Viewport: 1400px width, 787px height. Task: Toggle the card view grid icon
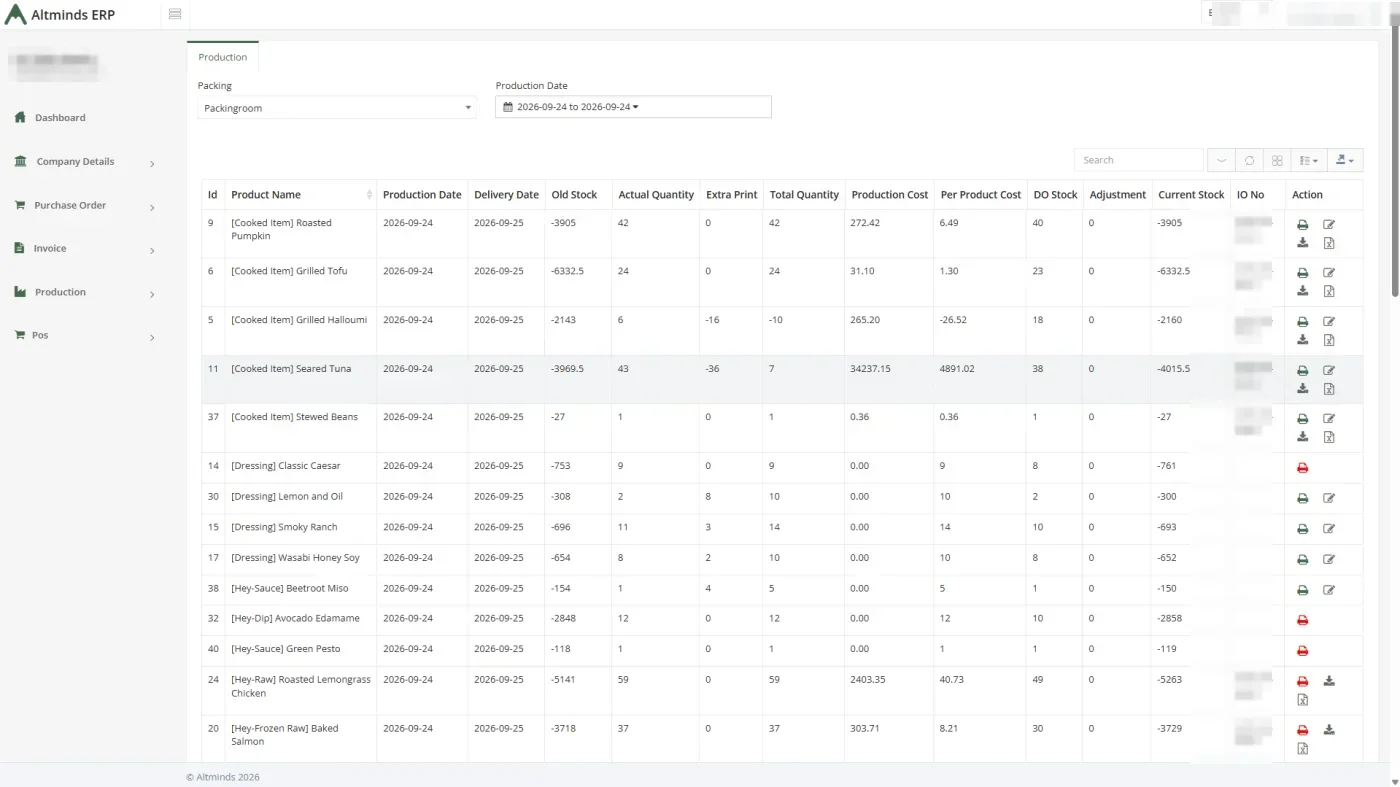(x=1277, y=160)
